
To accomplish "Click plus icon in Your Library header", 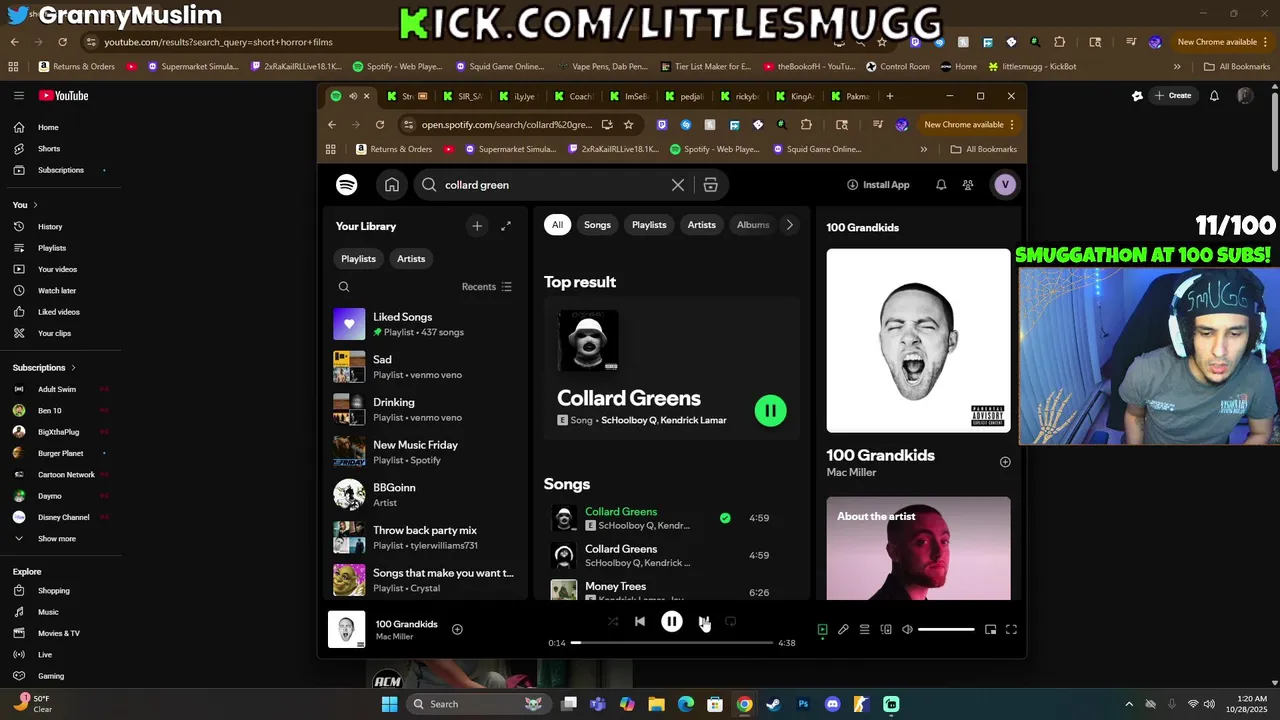I will coord(477,226).
